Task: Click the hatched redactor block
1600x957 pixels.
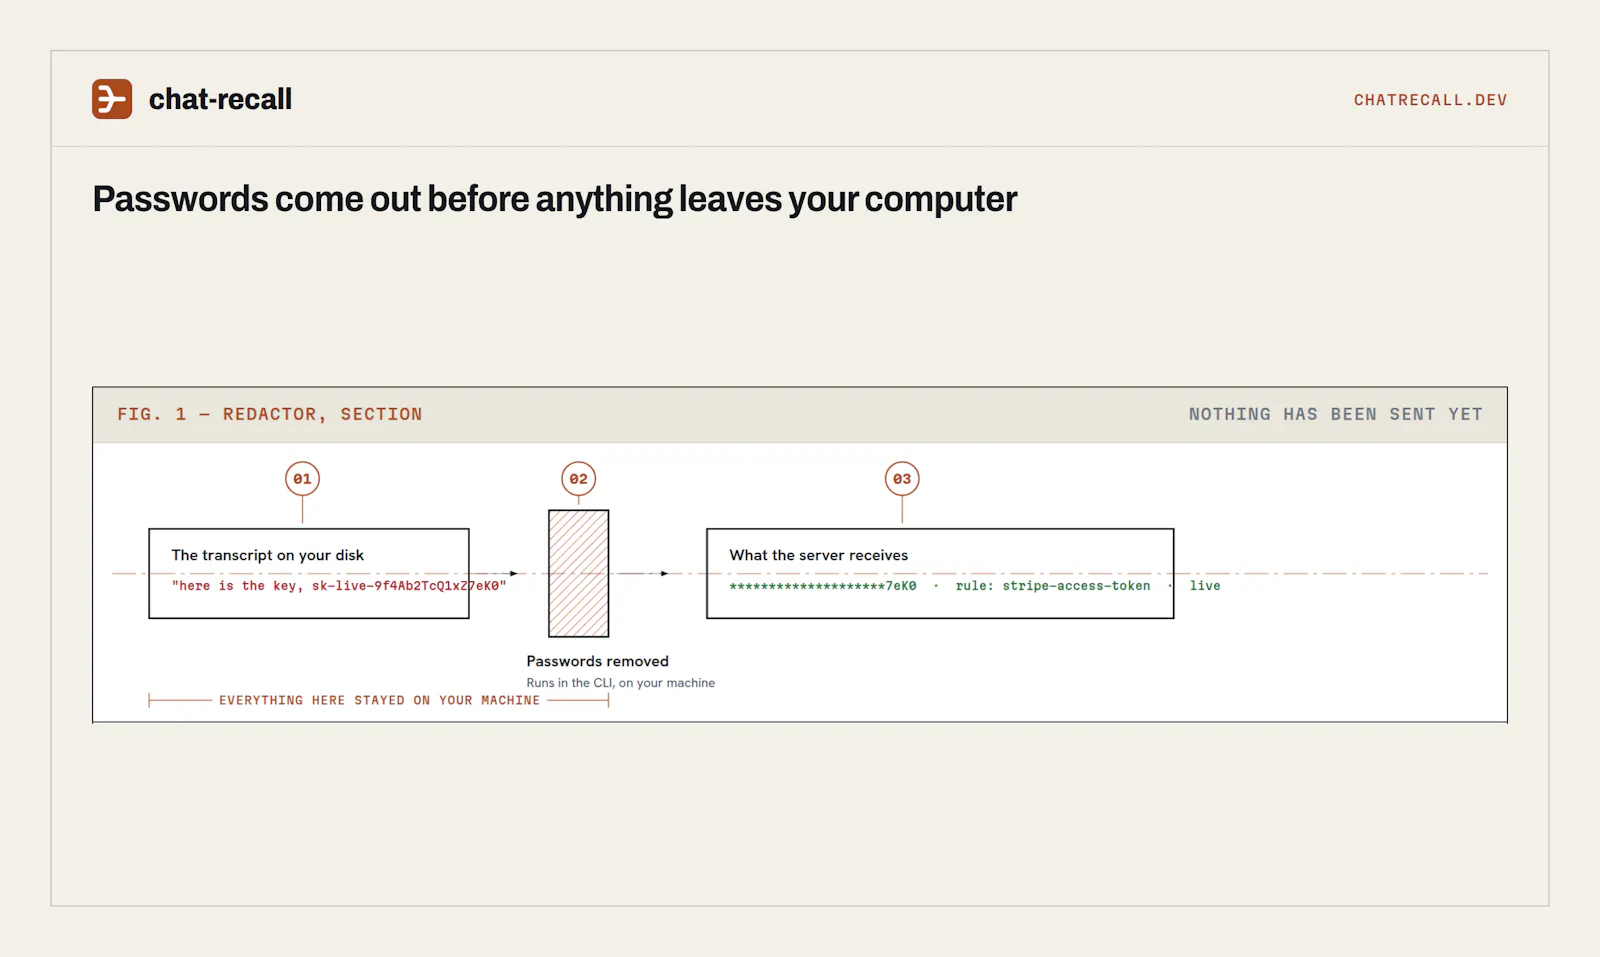Action: click(x=579, y=573)
